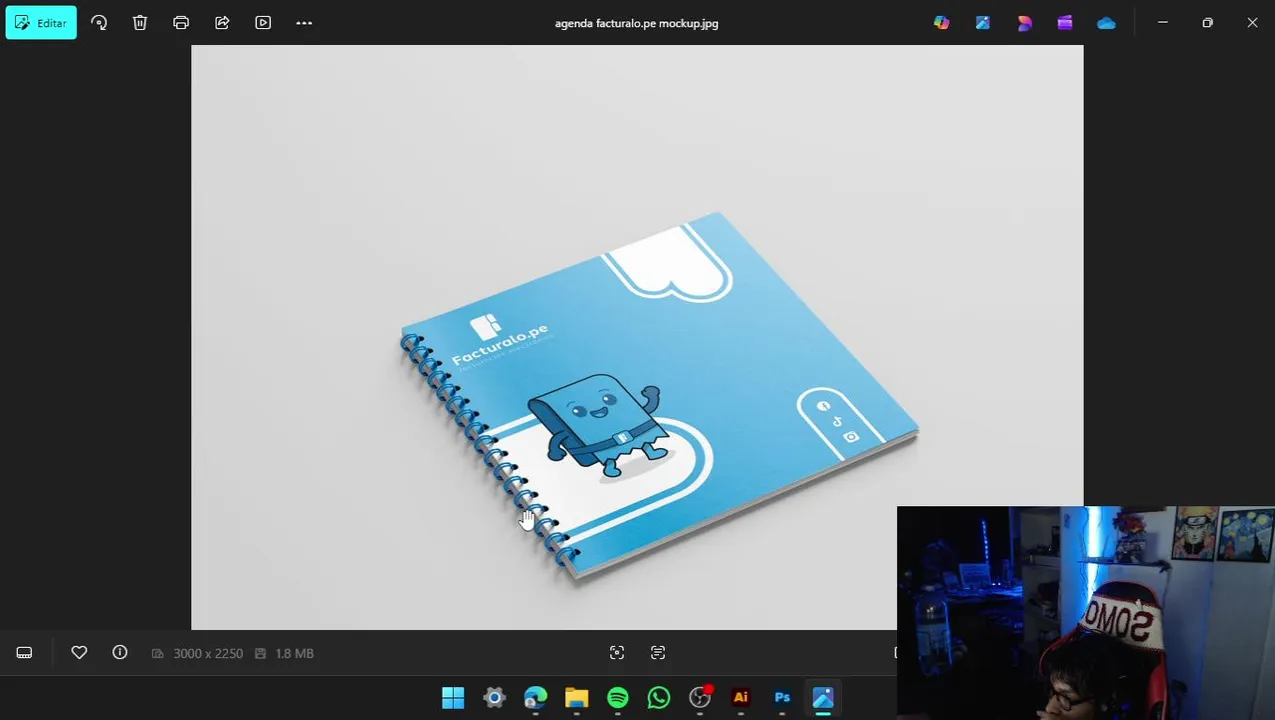The image size is (1275, 720).
Task: Open OneDrive cloud icon in title bar
Action: coord(1106,23)
